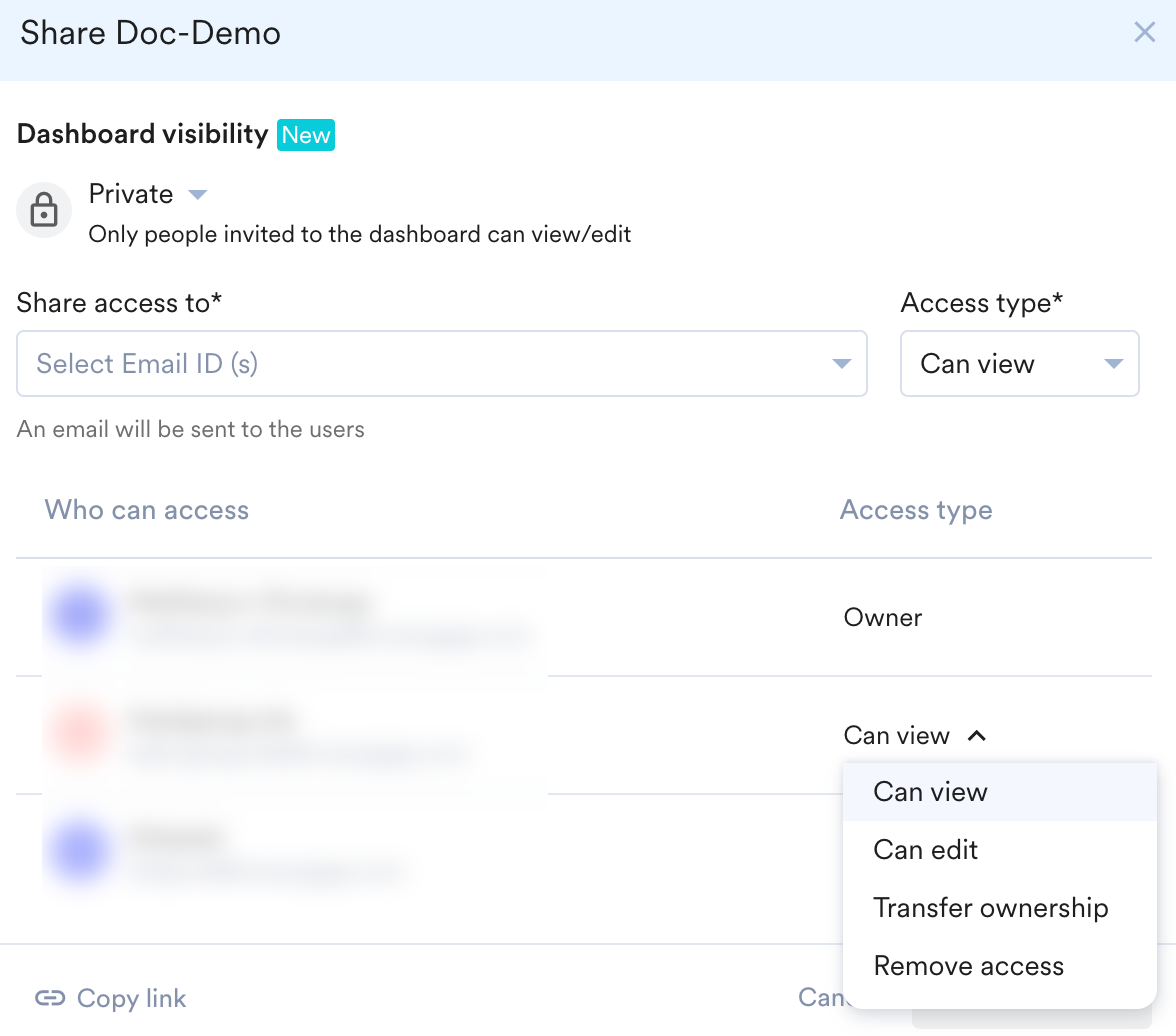Open the Private visibility dropdown arrow
Image resolution: width=1176 pixels, height=1036 pixels.
pos(198,194)
